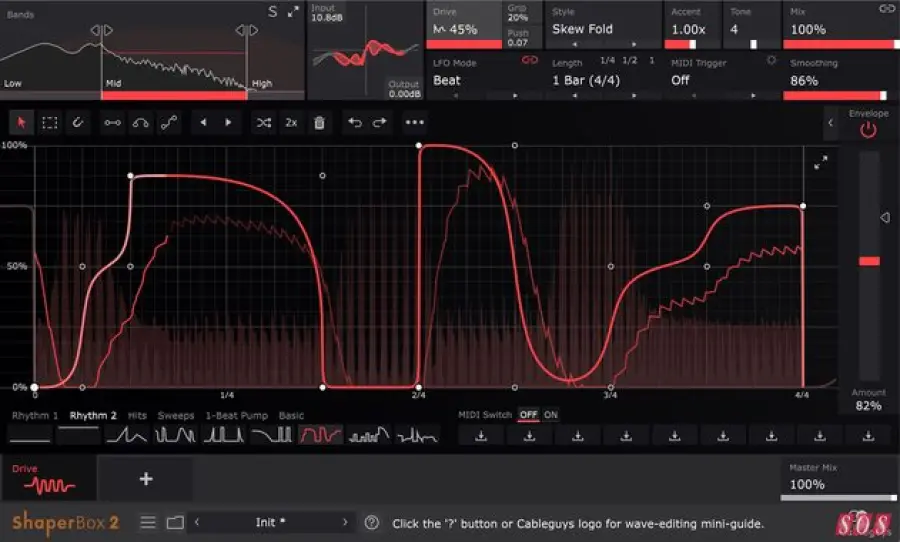Viewport: 900px width, 542px height.
Task: Open the Sweeps preset tab
Action: tap(176, 415)
